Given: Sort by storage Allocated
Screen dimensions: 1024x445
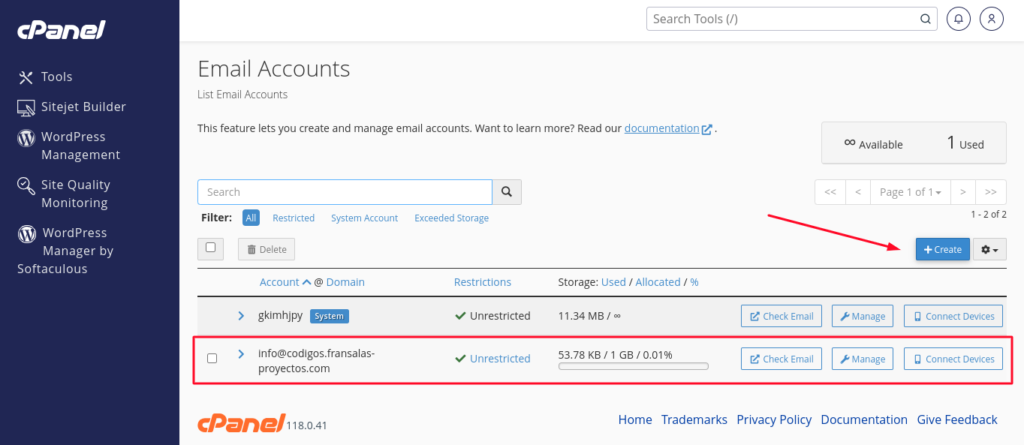Looking at the screenshot, I should [x=658, y=282].
